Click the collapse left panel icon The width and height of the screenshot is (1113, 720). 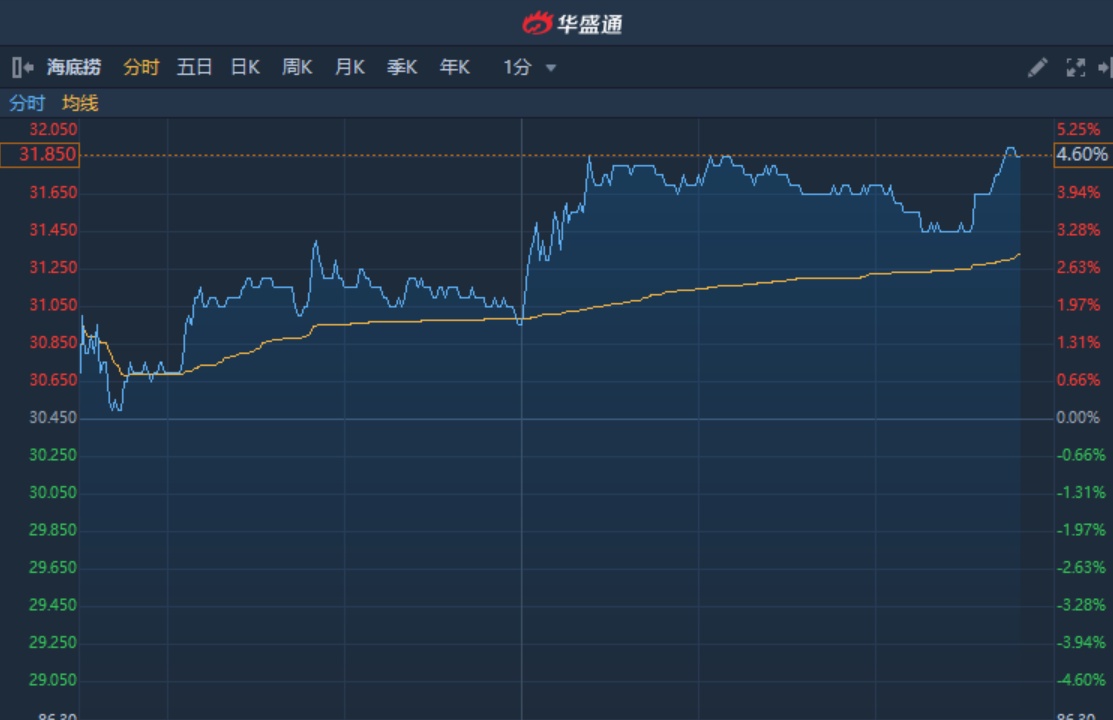[x=22, y=67]
